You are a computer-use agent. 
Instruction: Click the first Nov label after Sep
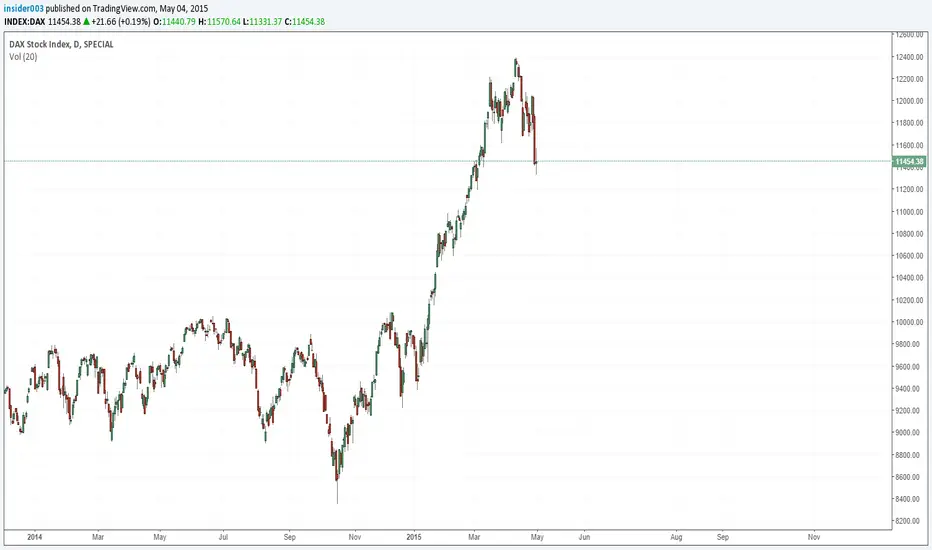click(354, 537)
